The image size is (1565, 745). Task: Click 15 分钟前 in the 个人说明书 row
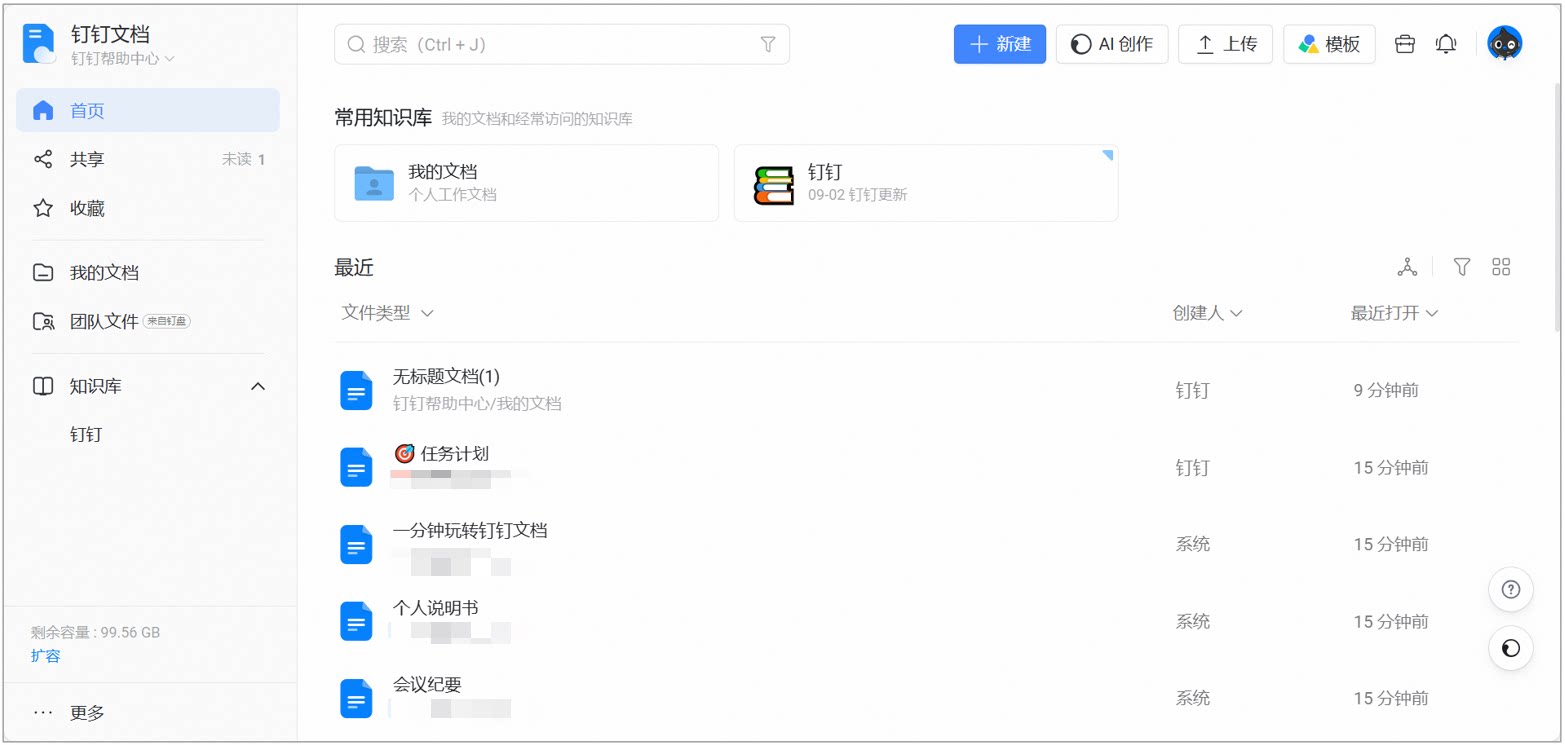point(1391,621)
